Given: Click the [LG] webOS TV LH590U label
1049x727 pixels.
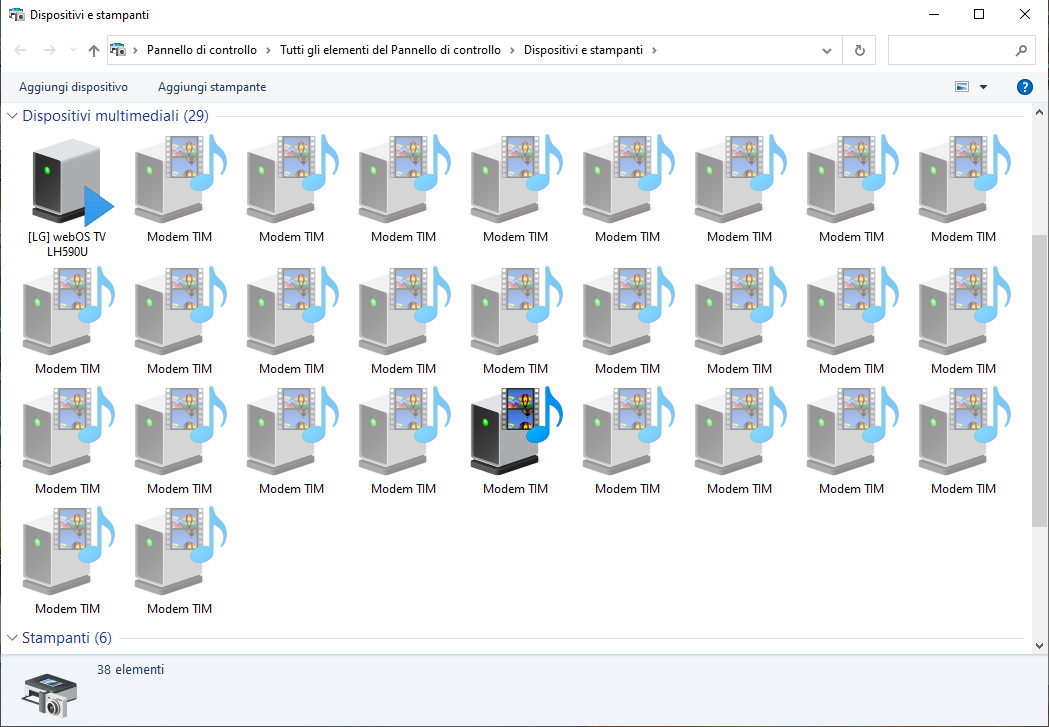Looking at the screenshot, I should coord(67,244).
